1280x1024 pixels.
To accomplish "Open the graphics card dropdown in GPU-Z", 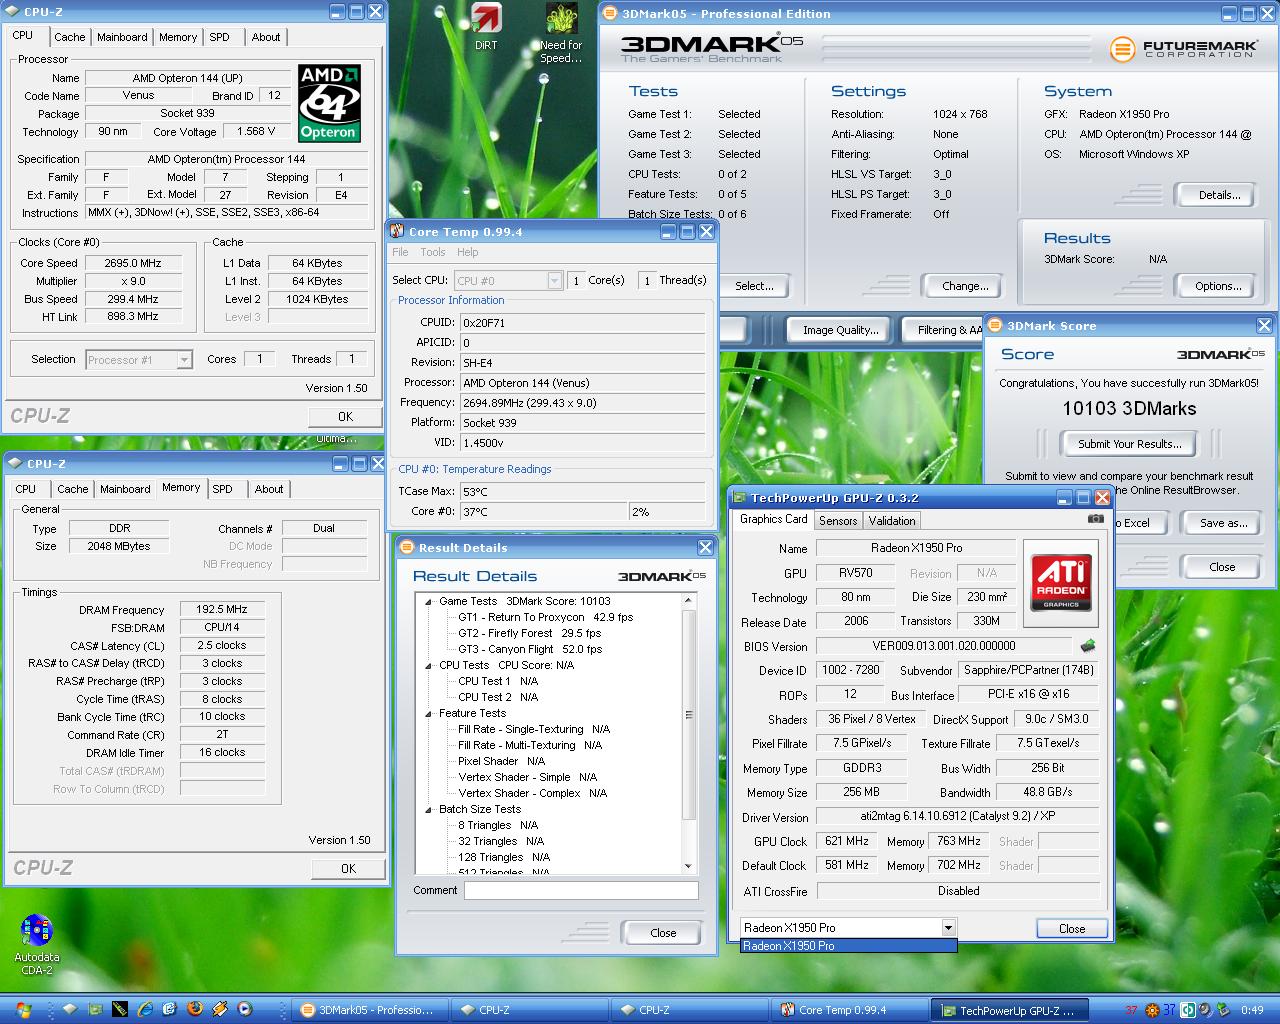I will pos(848,927).
